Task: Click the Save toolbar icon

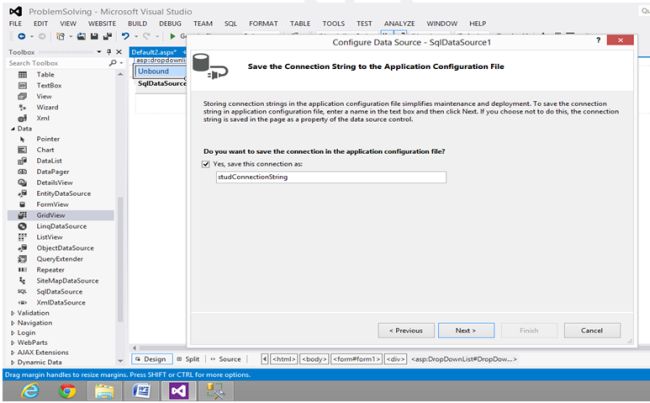Action: pyautogui.click(x=94, y=36)
